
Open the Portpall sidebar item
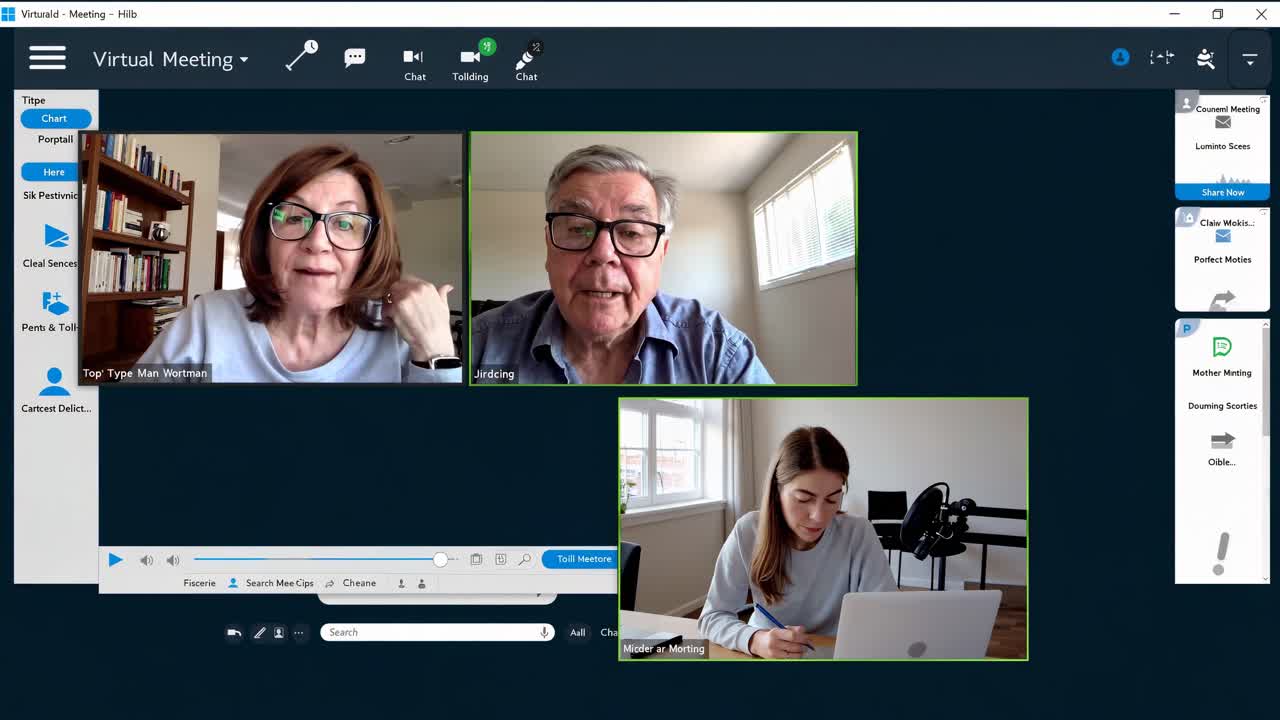pyautogui.click(x=55, y=139)
